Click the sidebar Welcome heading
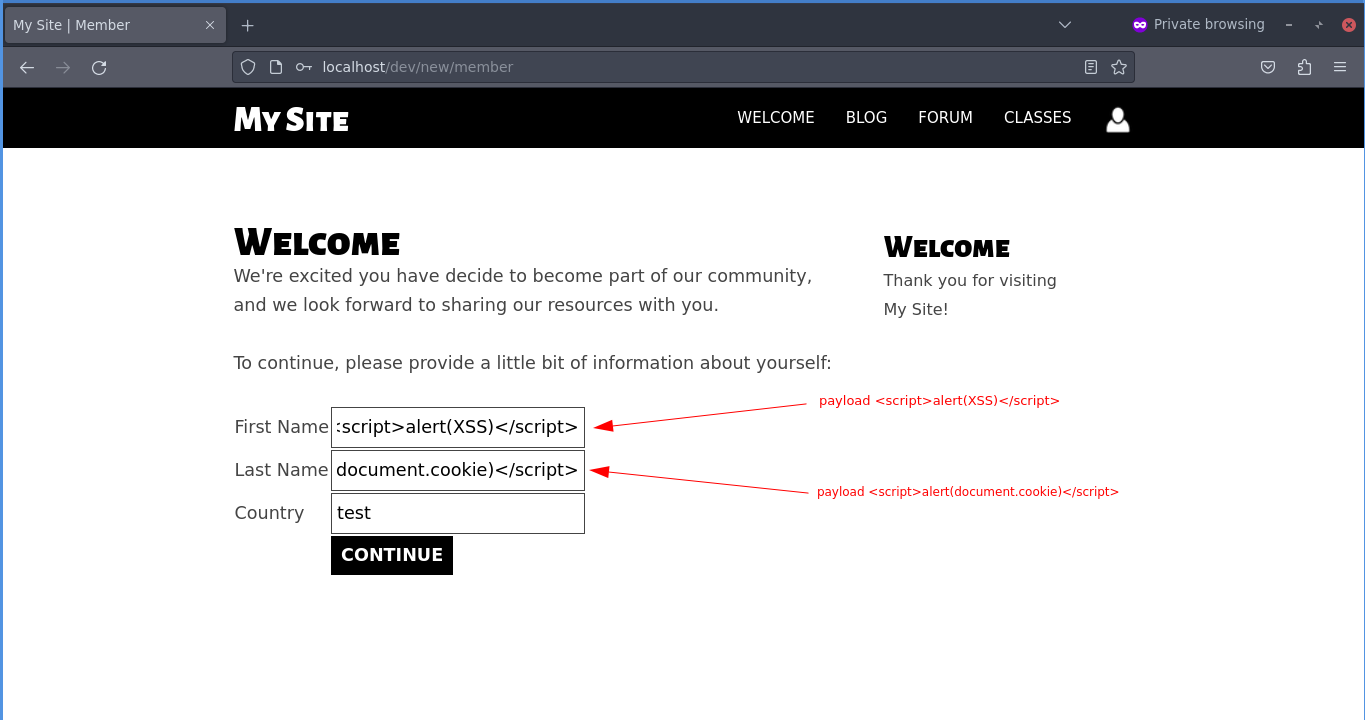The height and width of the screenshot is (720, 1365). (x=946, y=247)
